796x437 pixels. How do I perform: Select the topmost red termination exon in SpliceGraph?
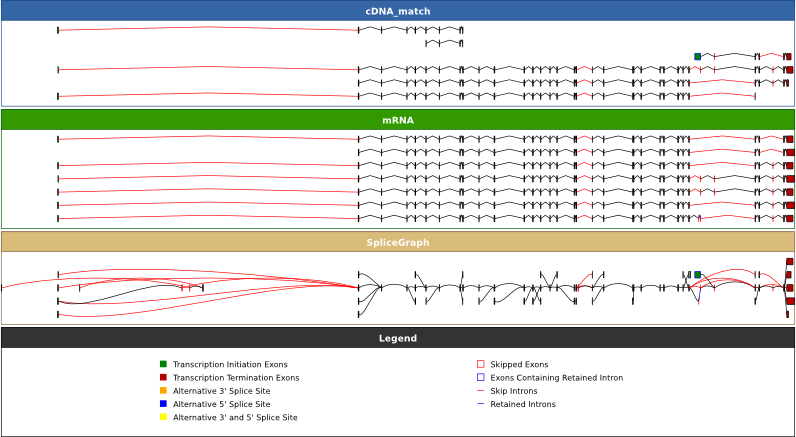point(789,262)
